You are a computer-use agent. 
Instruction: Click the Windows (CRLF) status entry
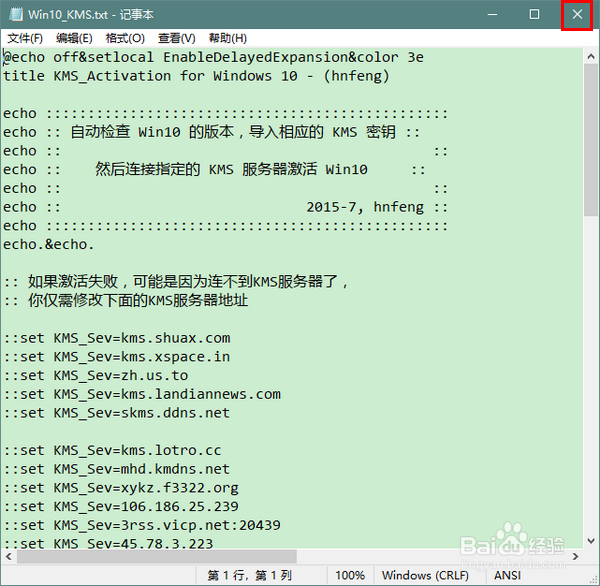click(425, 575)
